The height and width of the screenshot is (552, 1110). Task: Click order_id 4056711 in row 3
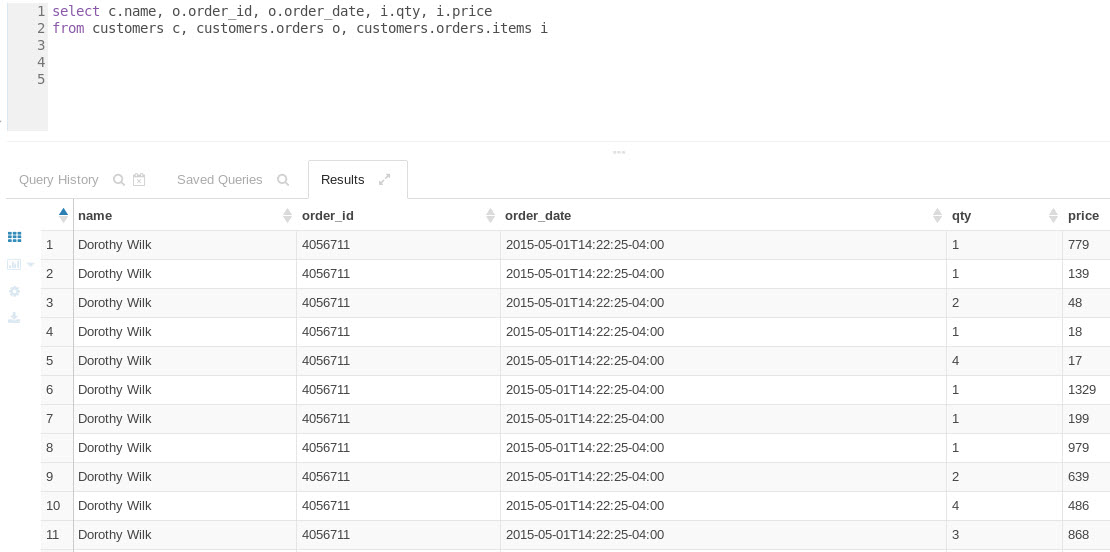point(326,303)
